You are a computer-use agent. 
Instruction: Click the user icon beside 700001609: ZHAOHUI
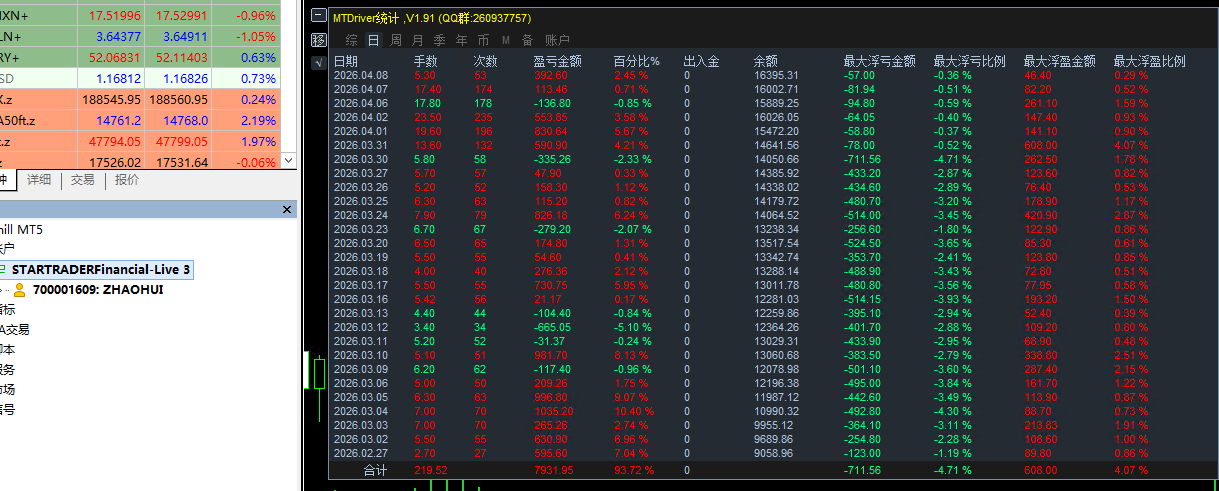tap(19, 290)
